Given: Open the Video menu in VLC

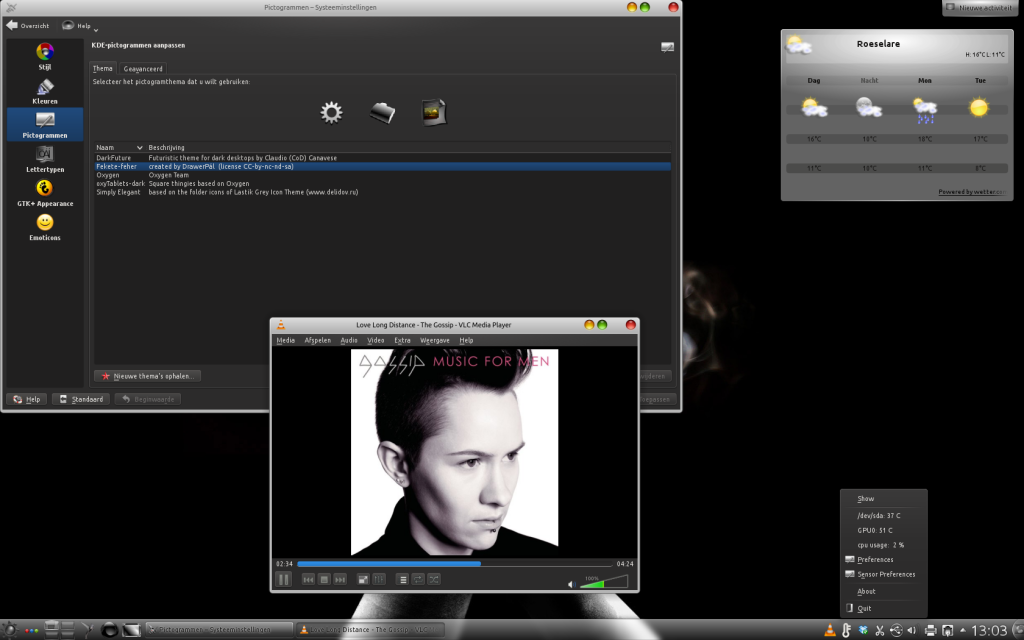Looking at the screenshot, I should [x=376, y=340].
